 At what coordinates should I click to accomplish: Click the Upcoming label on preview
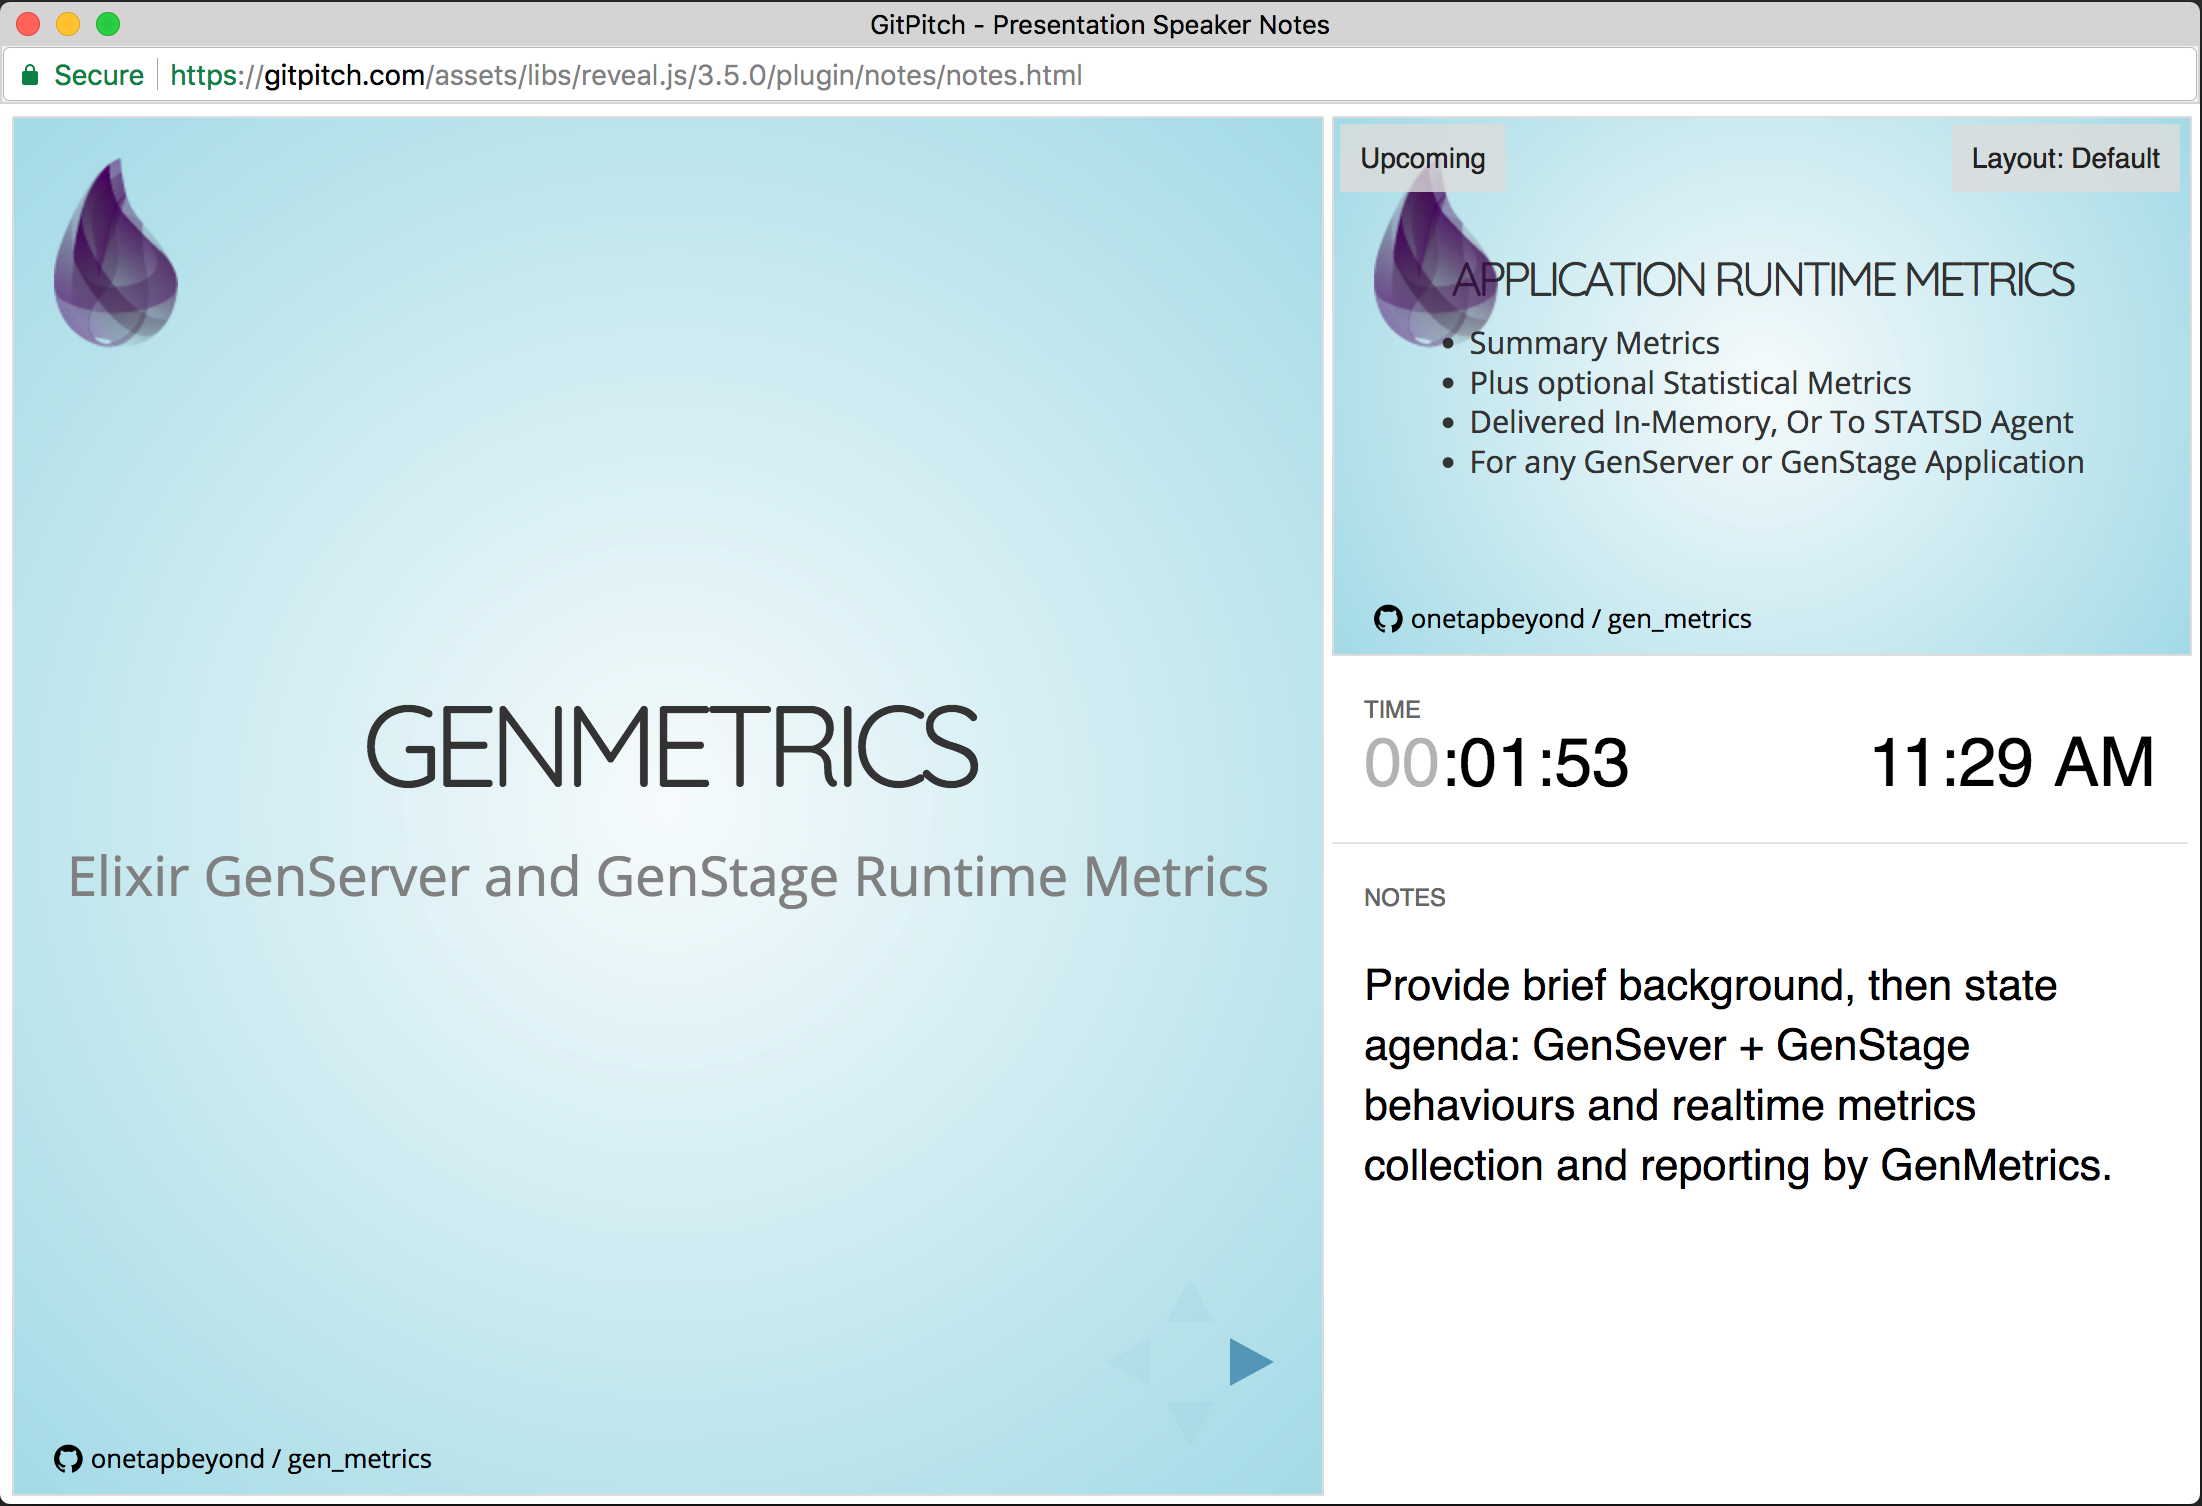(1422, 158)
